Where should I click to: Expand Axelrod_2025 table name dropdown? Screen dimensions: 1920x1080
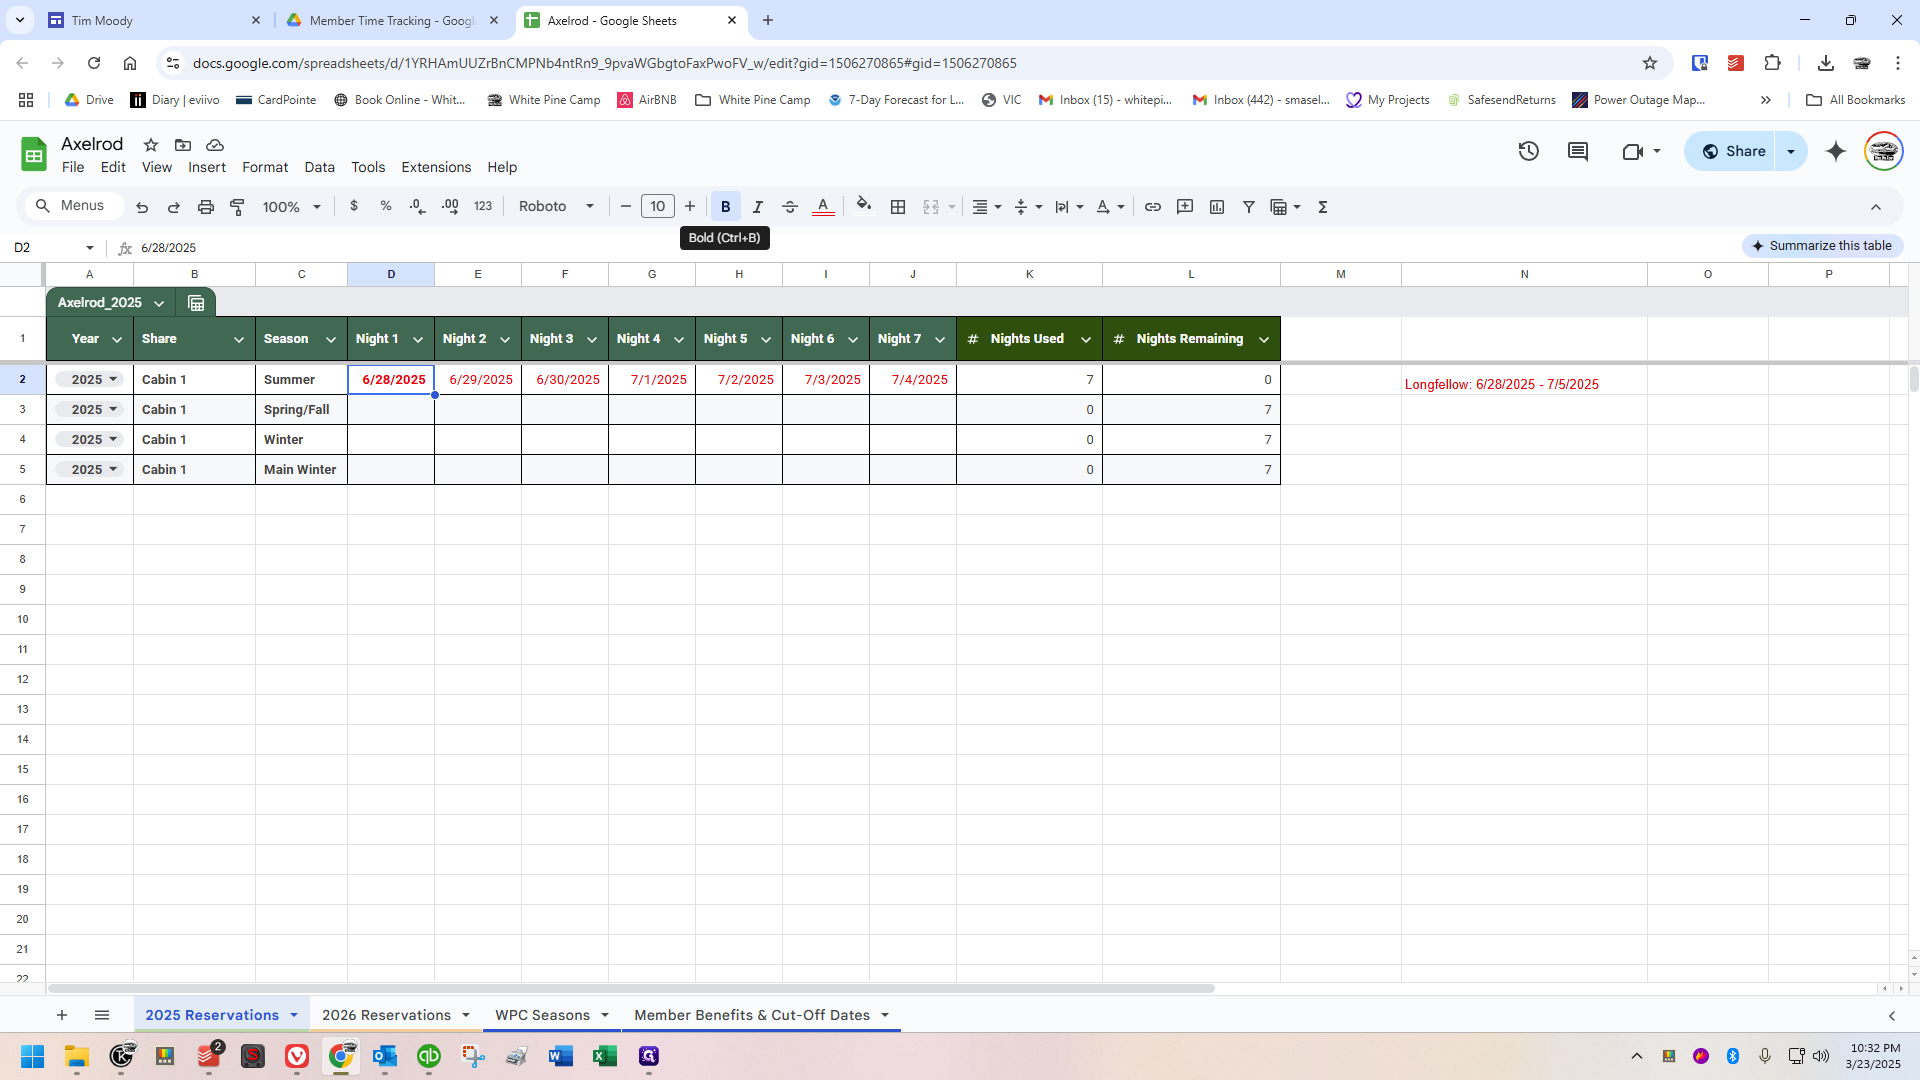click(159, 303)
